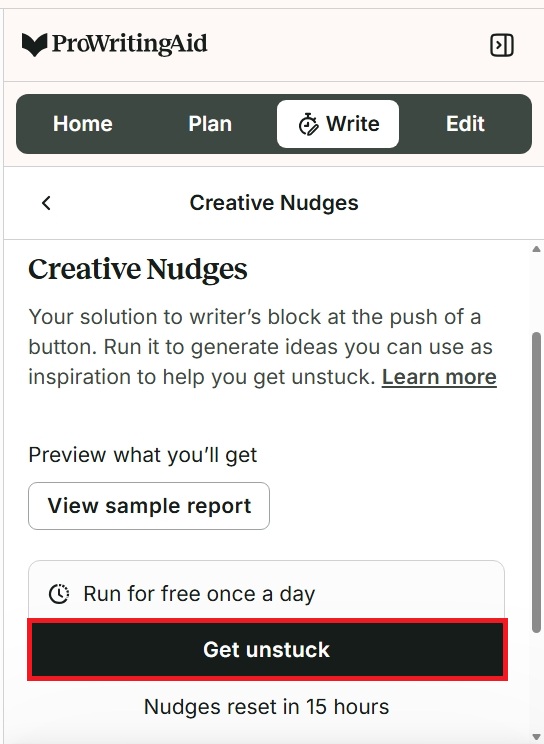The image size is (544, 744).
Task: Collapse the sidebar panel icon
Action: coord(502,45)
